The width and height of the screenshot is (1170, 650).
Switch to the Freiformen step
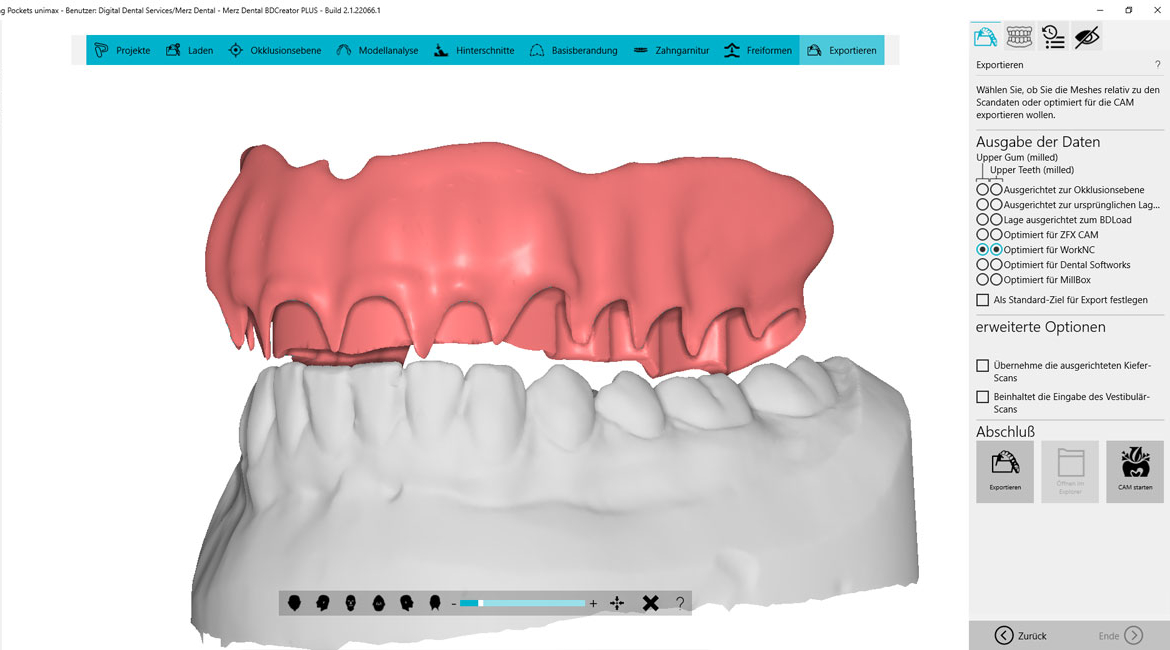(757, 50)
